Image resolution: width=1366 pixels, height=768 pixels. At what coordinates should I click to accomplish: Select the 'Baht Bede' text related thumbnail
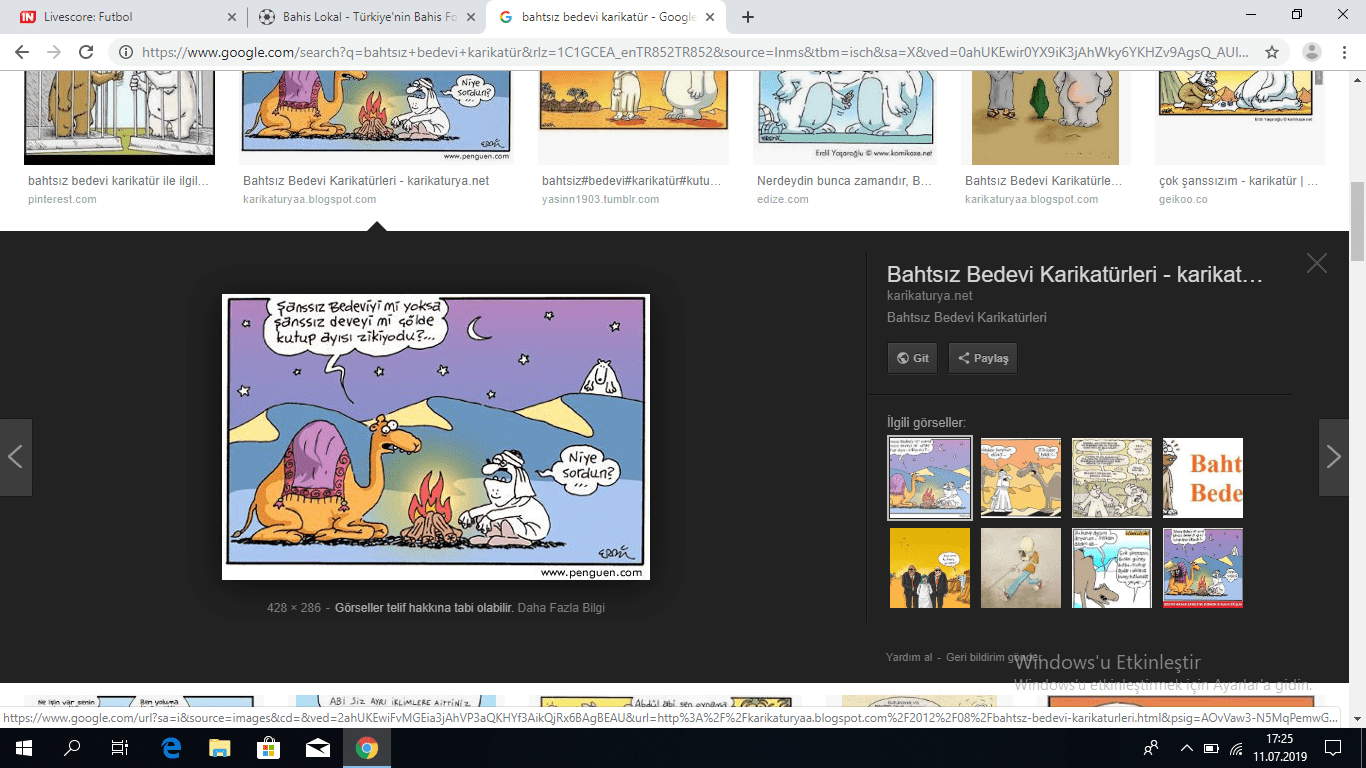(x=1203, y=478)
